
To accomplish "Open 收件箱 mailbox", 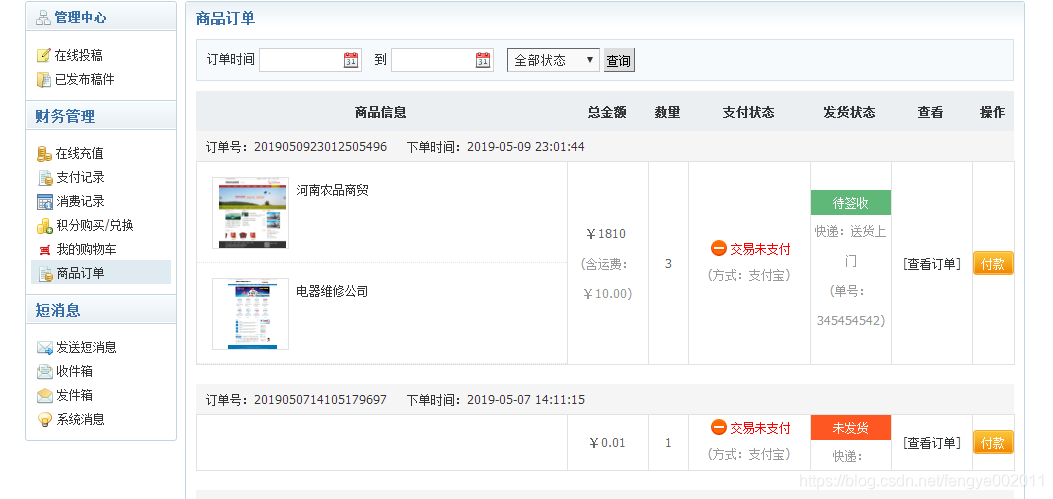I will coord(74,371).
